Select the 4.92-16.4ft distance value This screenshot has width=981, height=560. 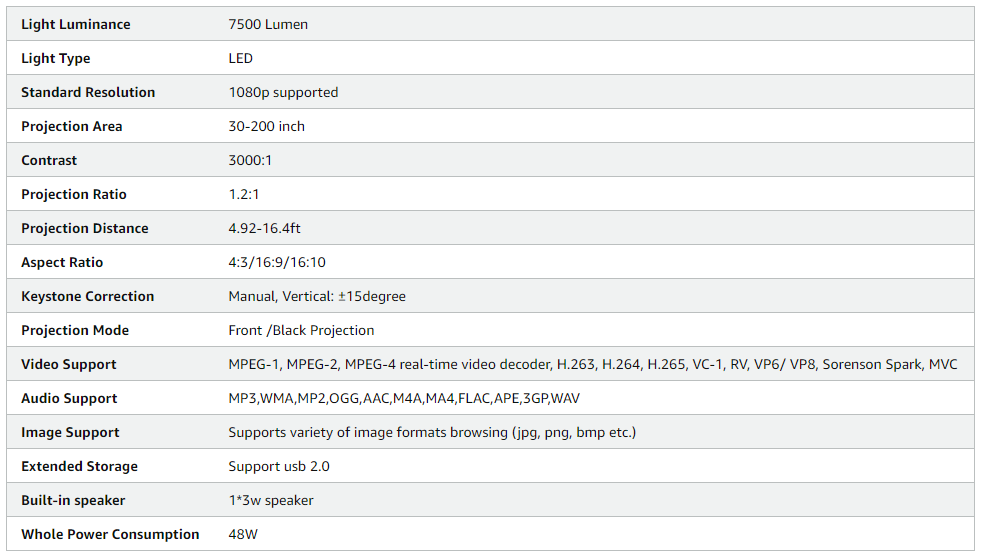pyautogui.click(x=264, y=228)
